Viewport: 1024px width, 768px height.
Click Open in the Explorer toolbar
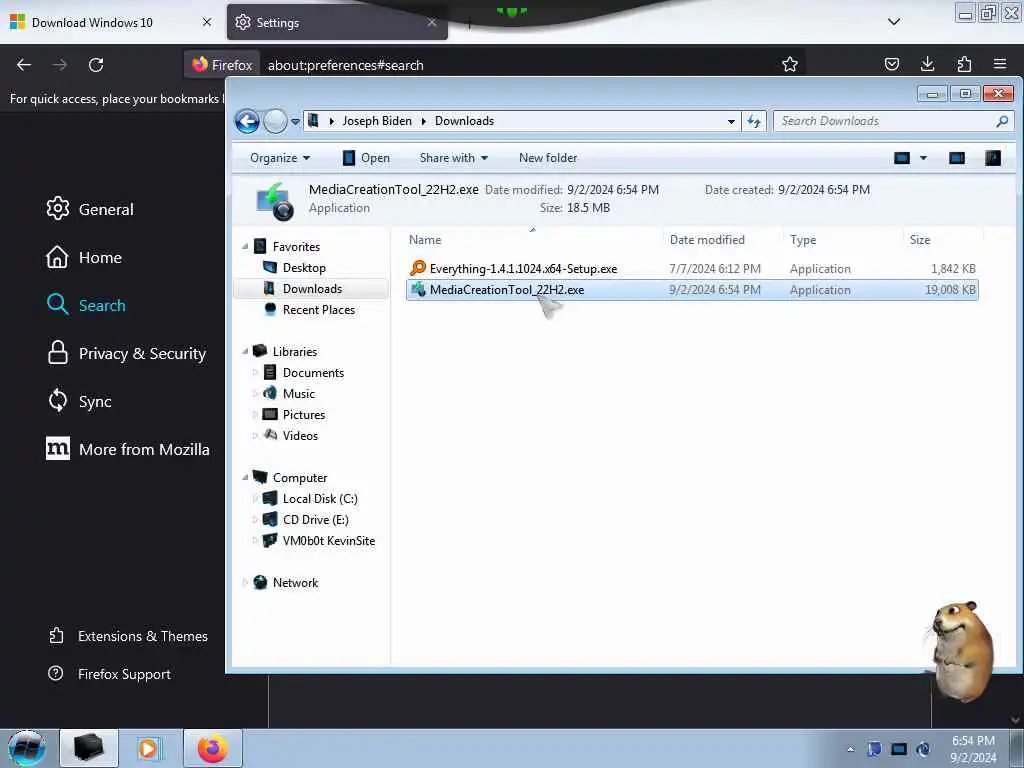point(366,158)
